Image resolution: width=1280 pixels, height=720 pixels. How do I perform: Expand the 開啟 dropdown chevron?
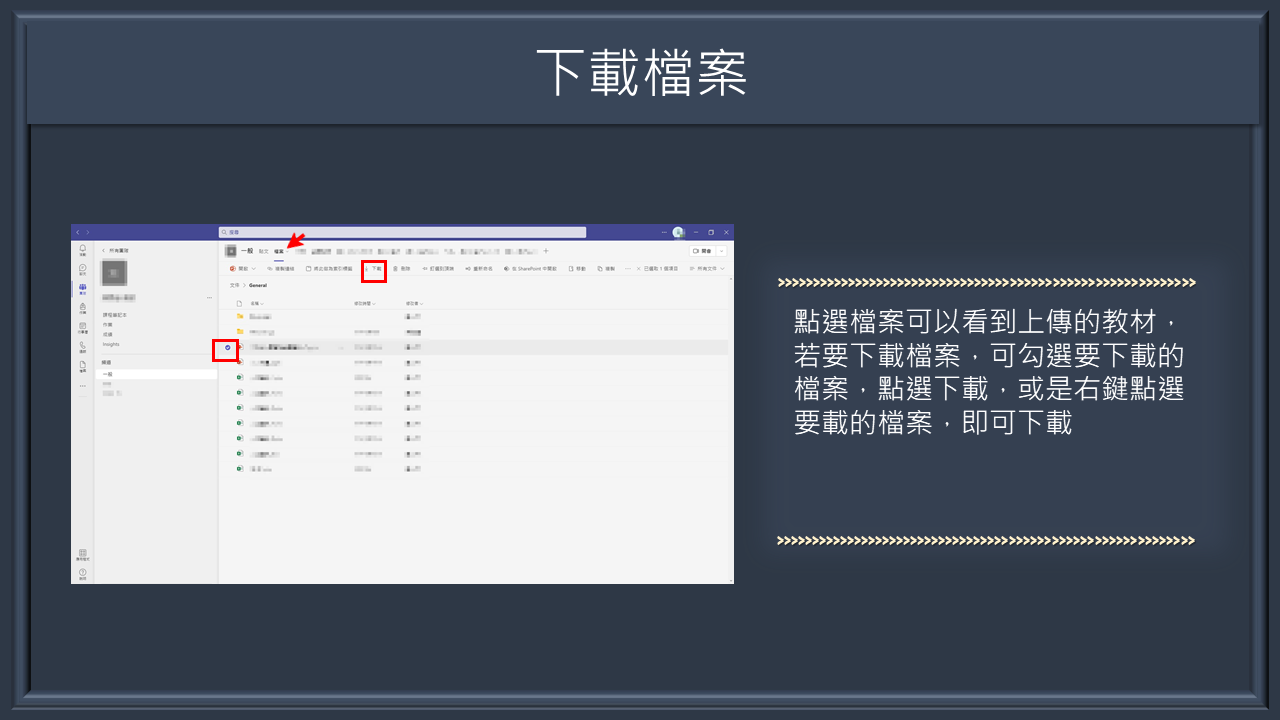253,268
